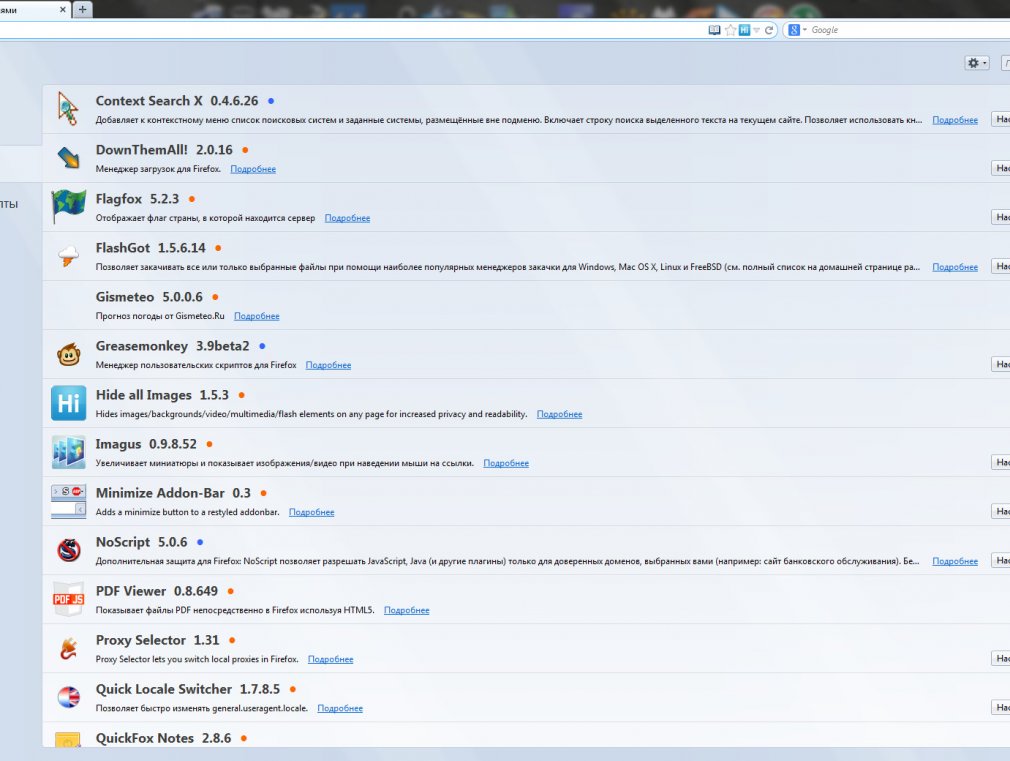Select the Greasemonkey monkey icon
Viewport: 1010px width, 761px height.
coord(68,354)
